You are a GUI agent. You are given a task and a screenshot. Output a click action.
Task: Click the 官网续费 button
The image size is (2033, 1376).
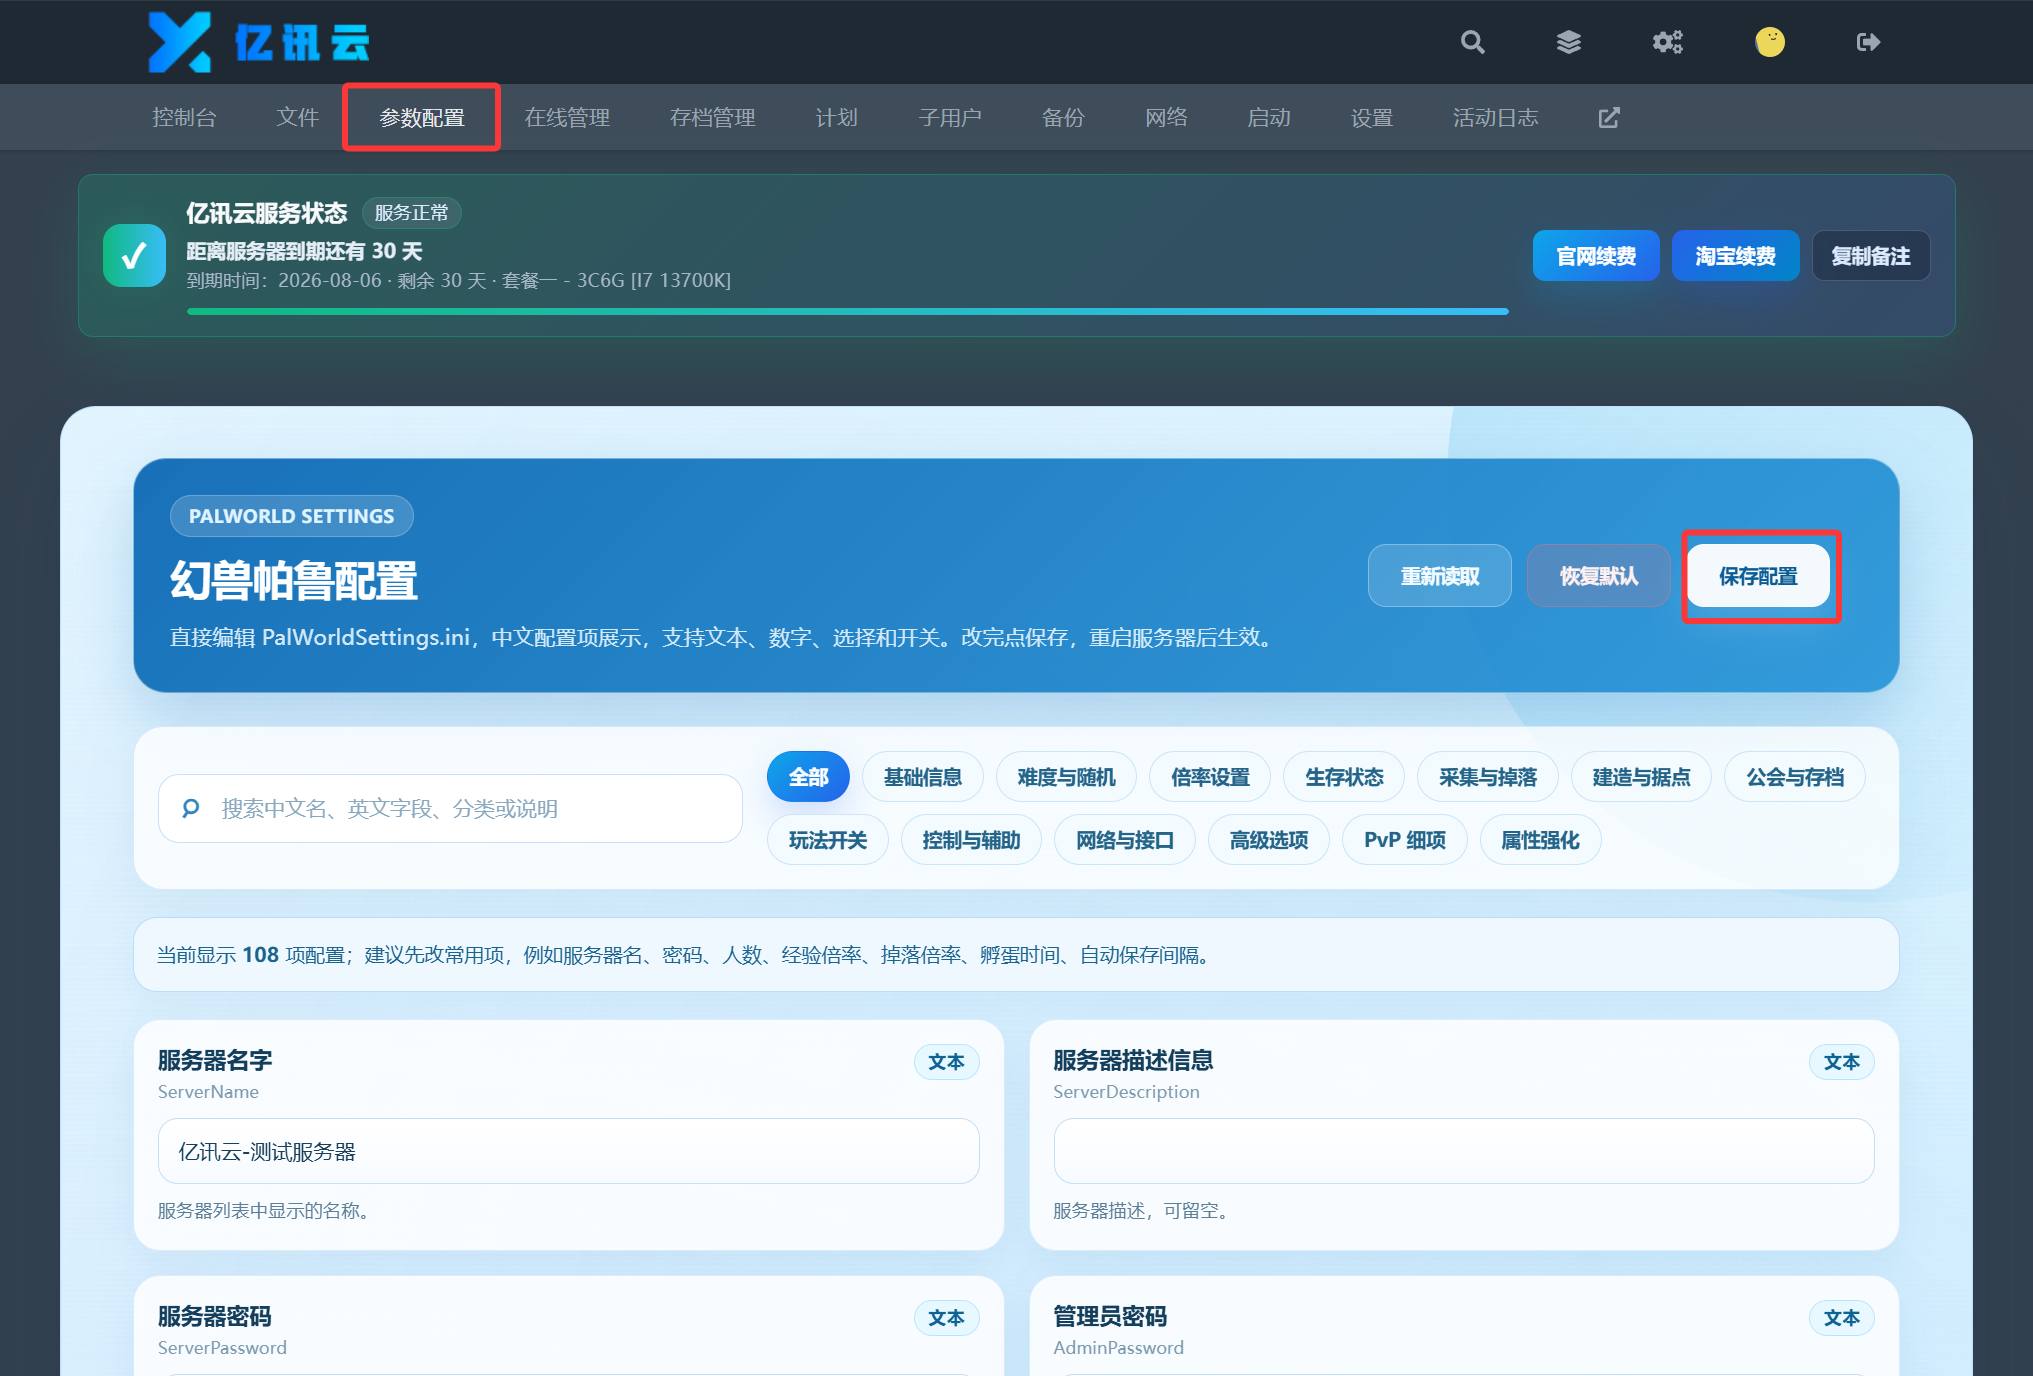click(x=1596, y=256)
